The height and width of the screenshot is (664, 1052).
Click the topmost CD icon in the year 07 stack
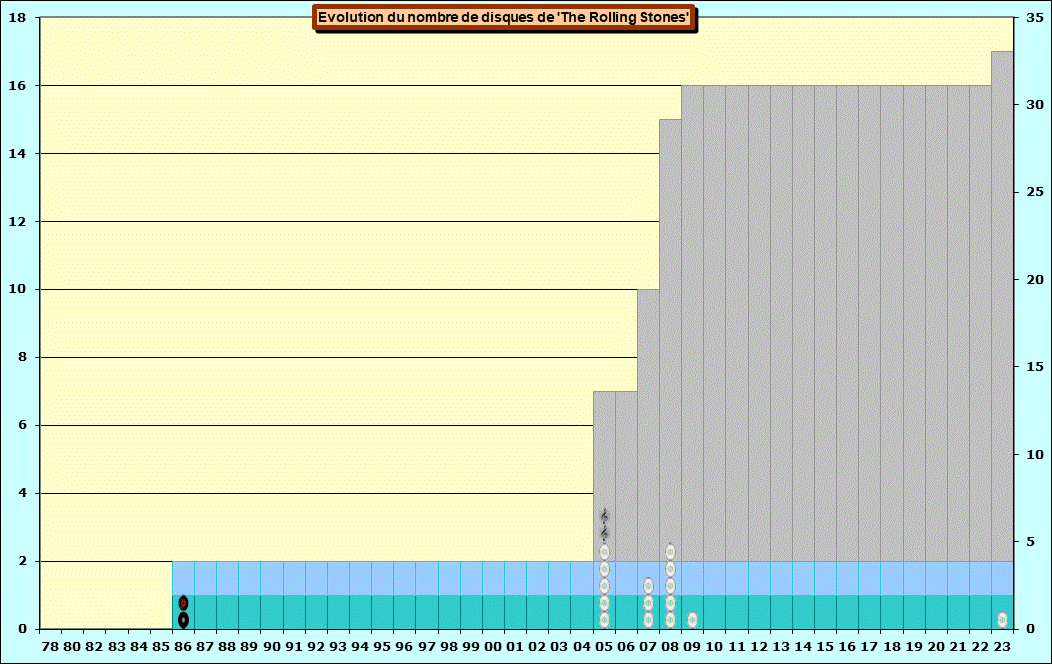click(x=648, y=586)
